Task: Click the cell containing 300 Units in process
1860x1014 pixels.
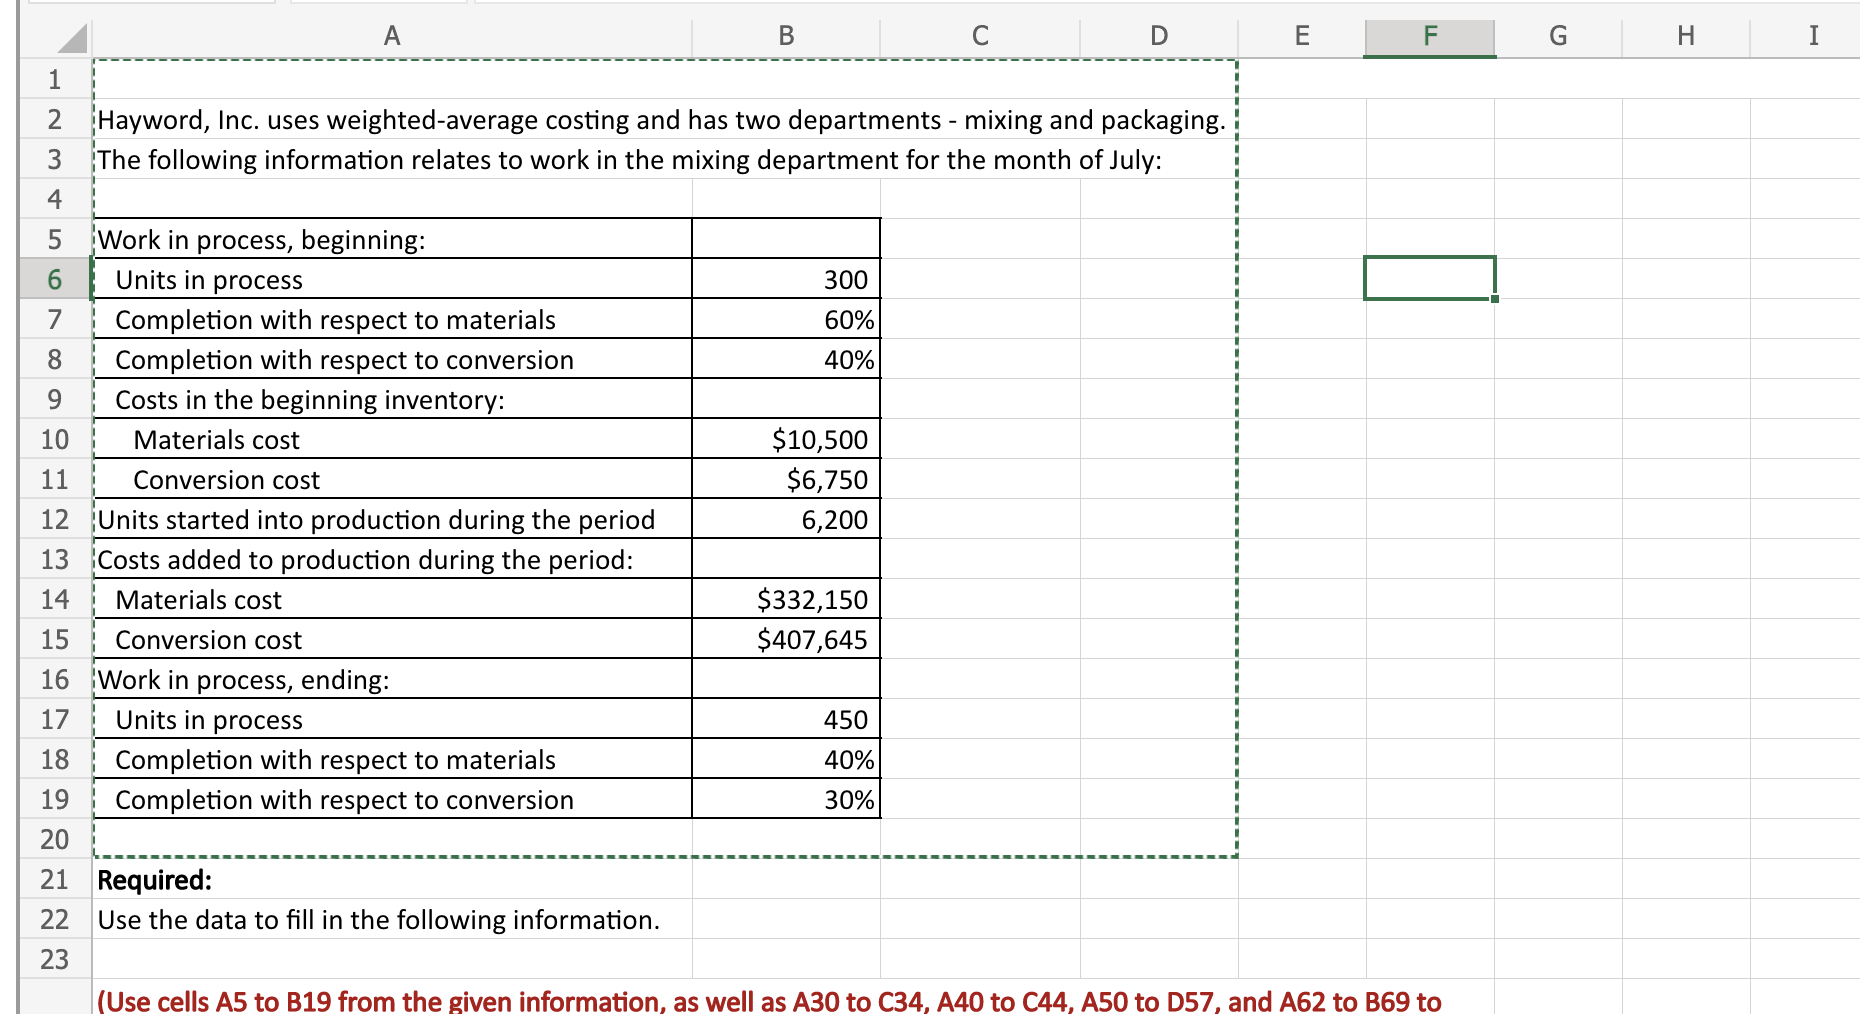Action: point(785,280)
